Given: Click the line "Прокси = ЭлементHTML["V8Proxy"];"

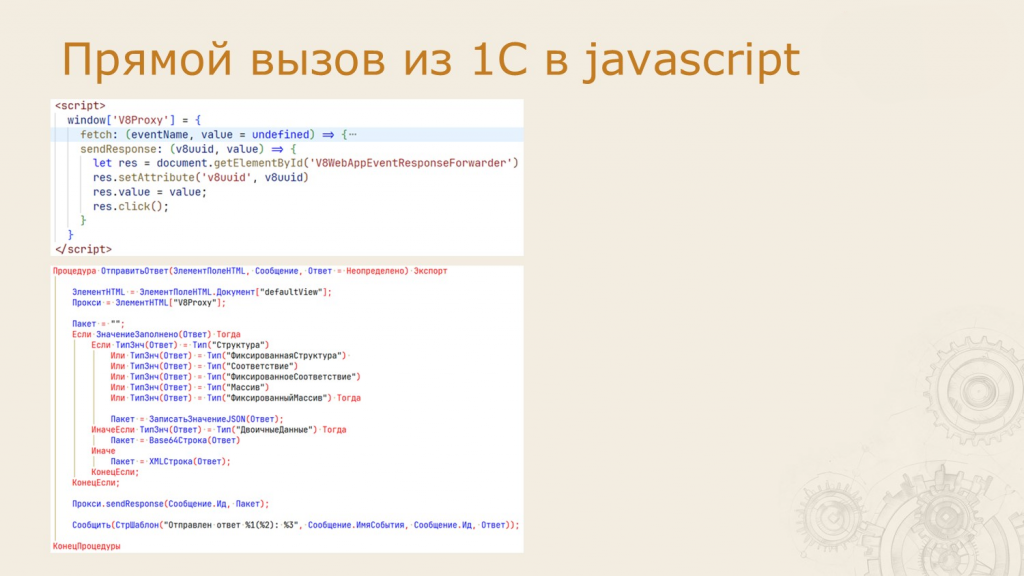Looking at the screenshot, I should tap(149, 302).
